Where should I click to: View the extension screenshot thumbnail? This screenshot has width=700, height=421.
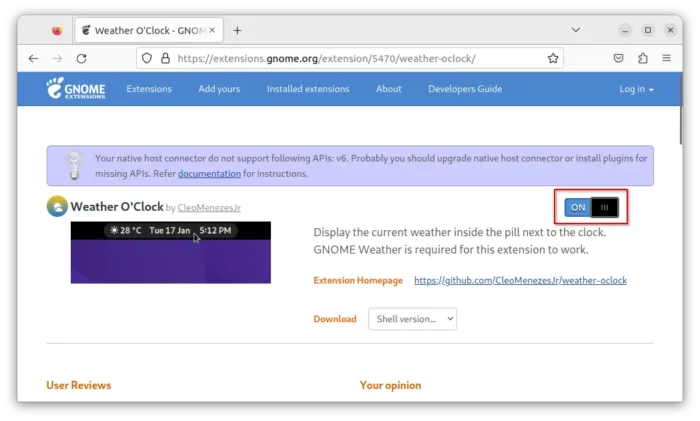[171, 252]
